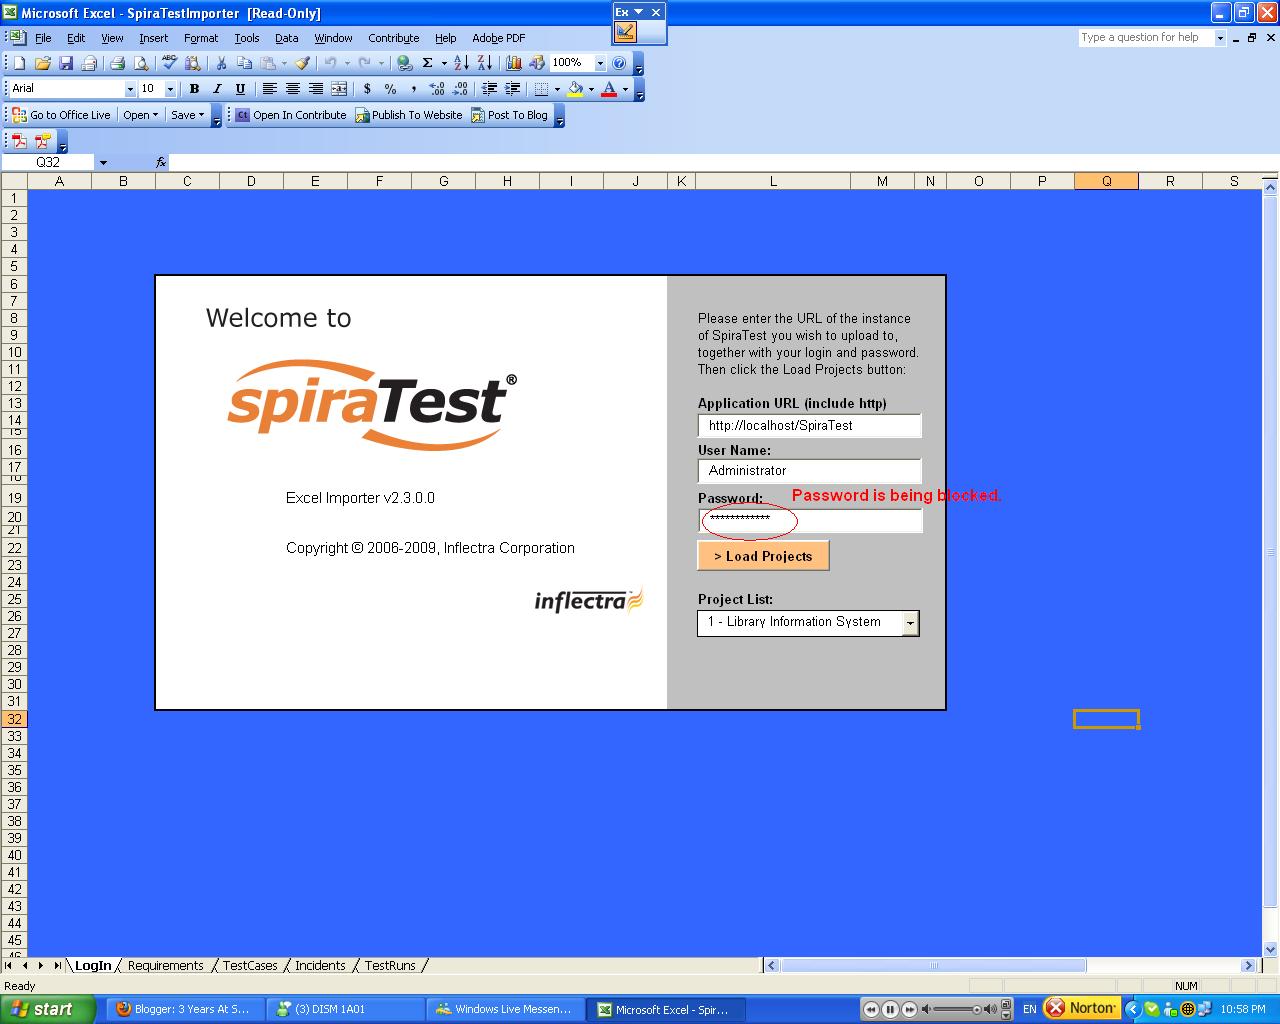Toggle Underline formatting

(x=240, y=89)
